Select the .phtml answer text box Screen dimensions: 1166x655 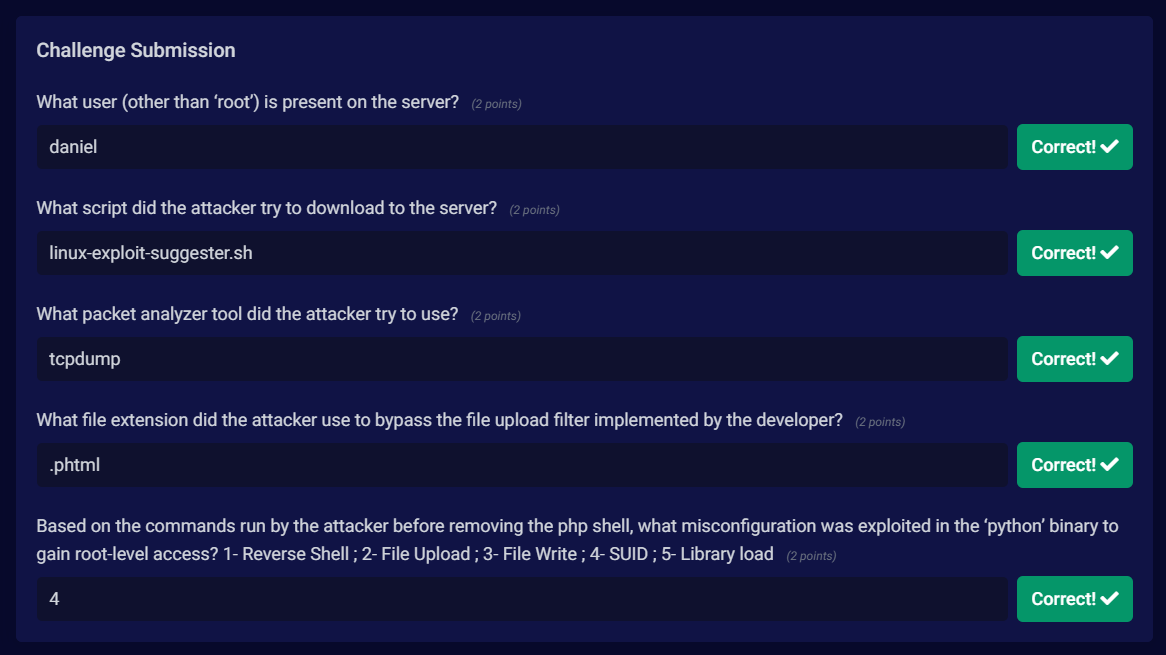(x=522, y=465)
